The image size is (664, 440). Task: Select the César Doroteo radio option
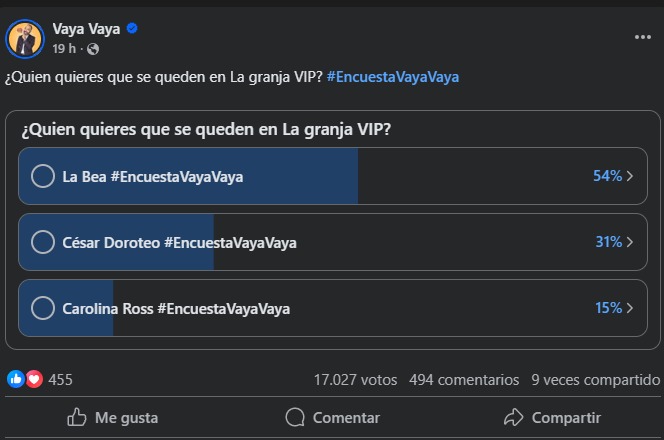coord(43,242)
